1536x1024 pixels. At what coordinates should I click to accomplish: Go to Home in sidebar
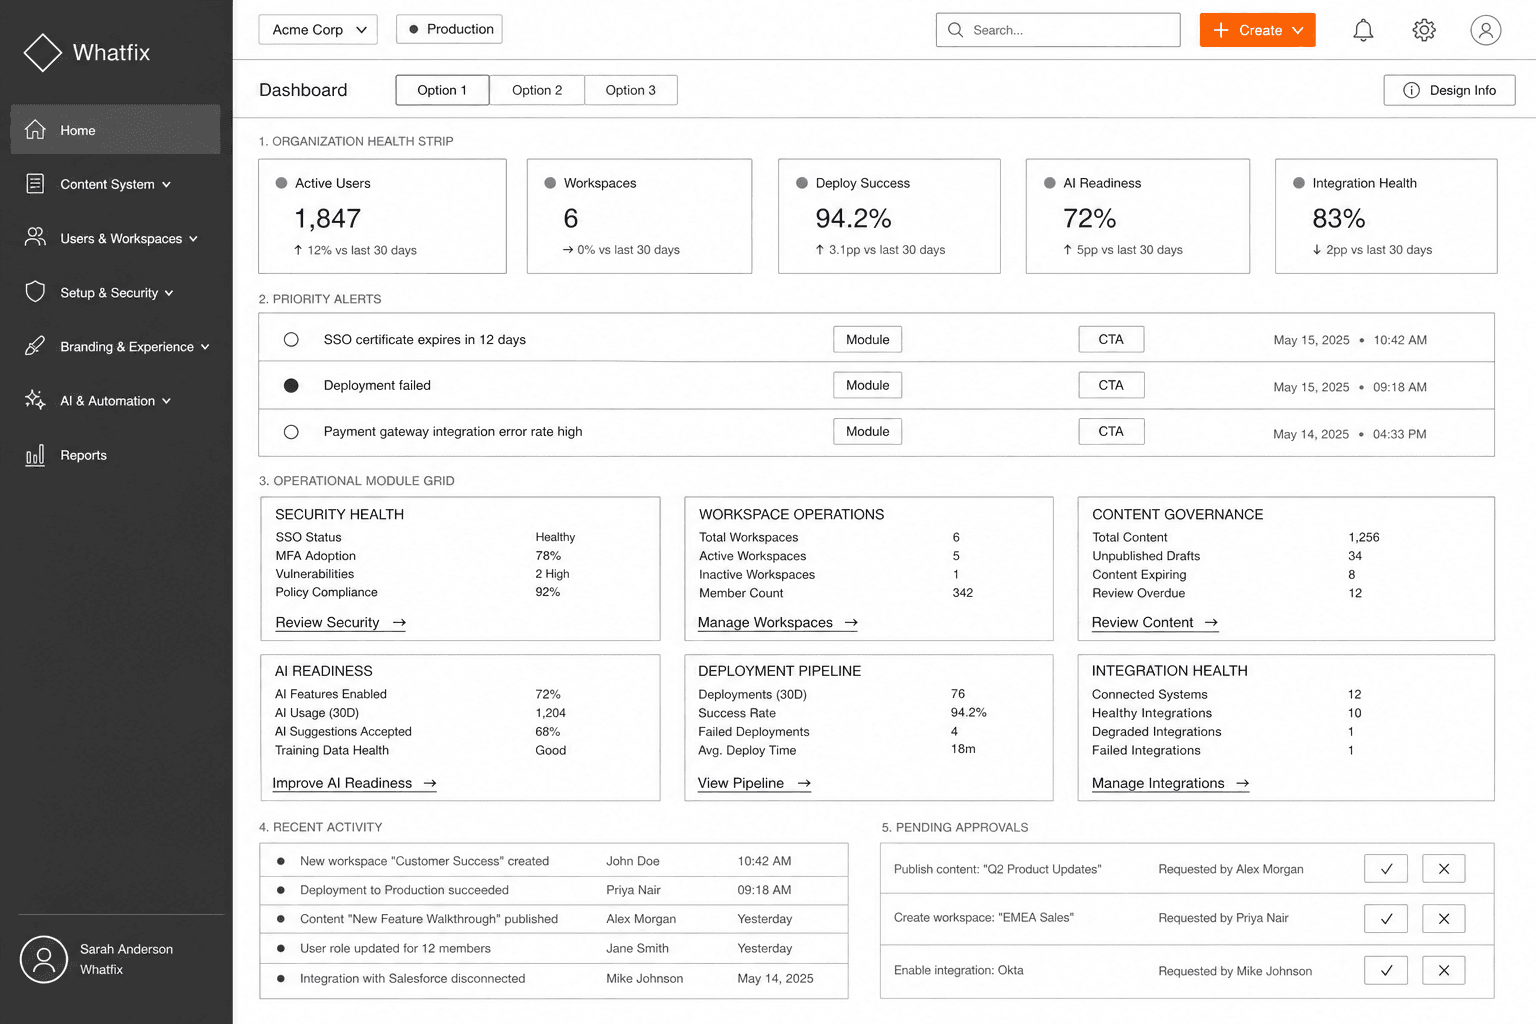pyautogui.click(x=115, y=130)
